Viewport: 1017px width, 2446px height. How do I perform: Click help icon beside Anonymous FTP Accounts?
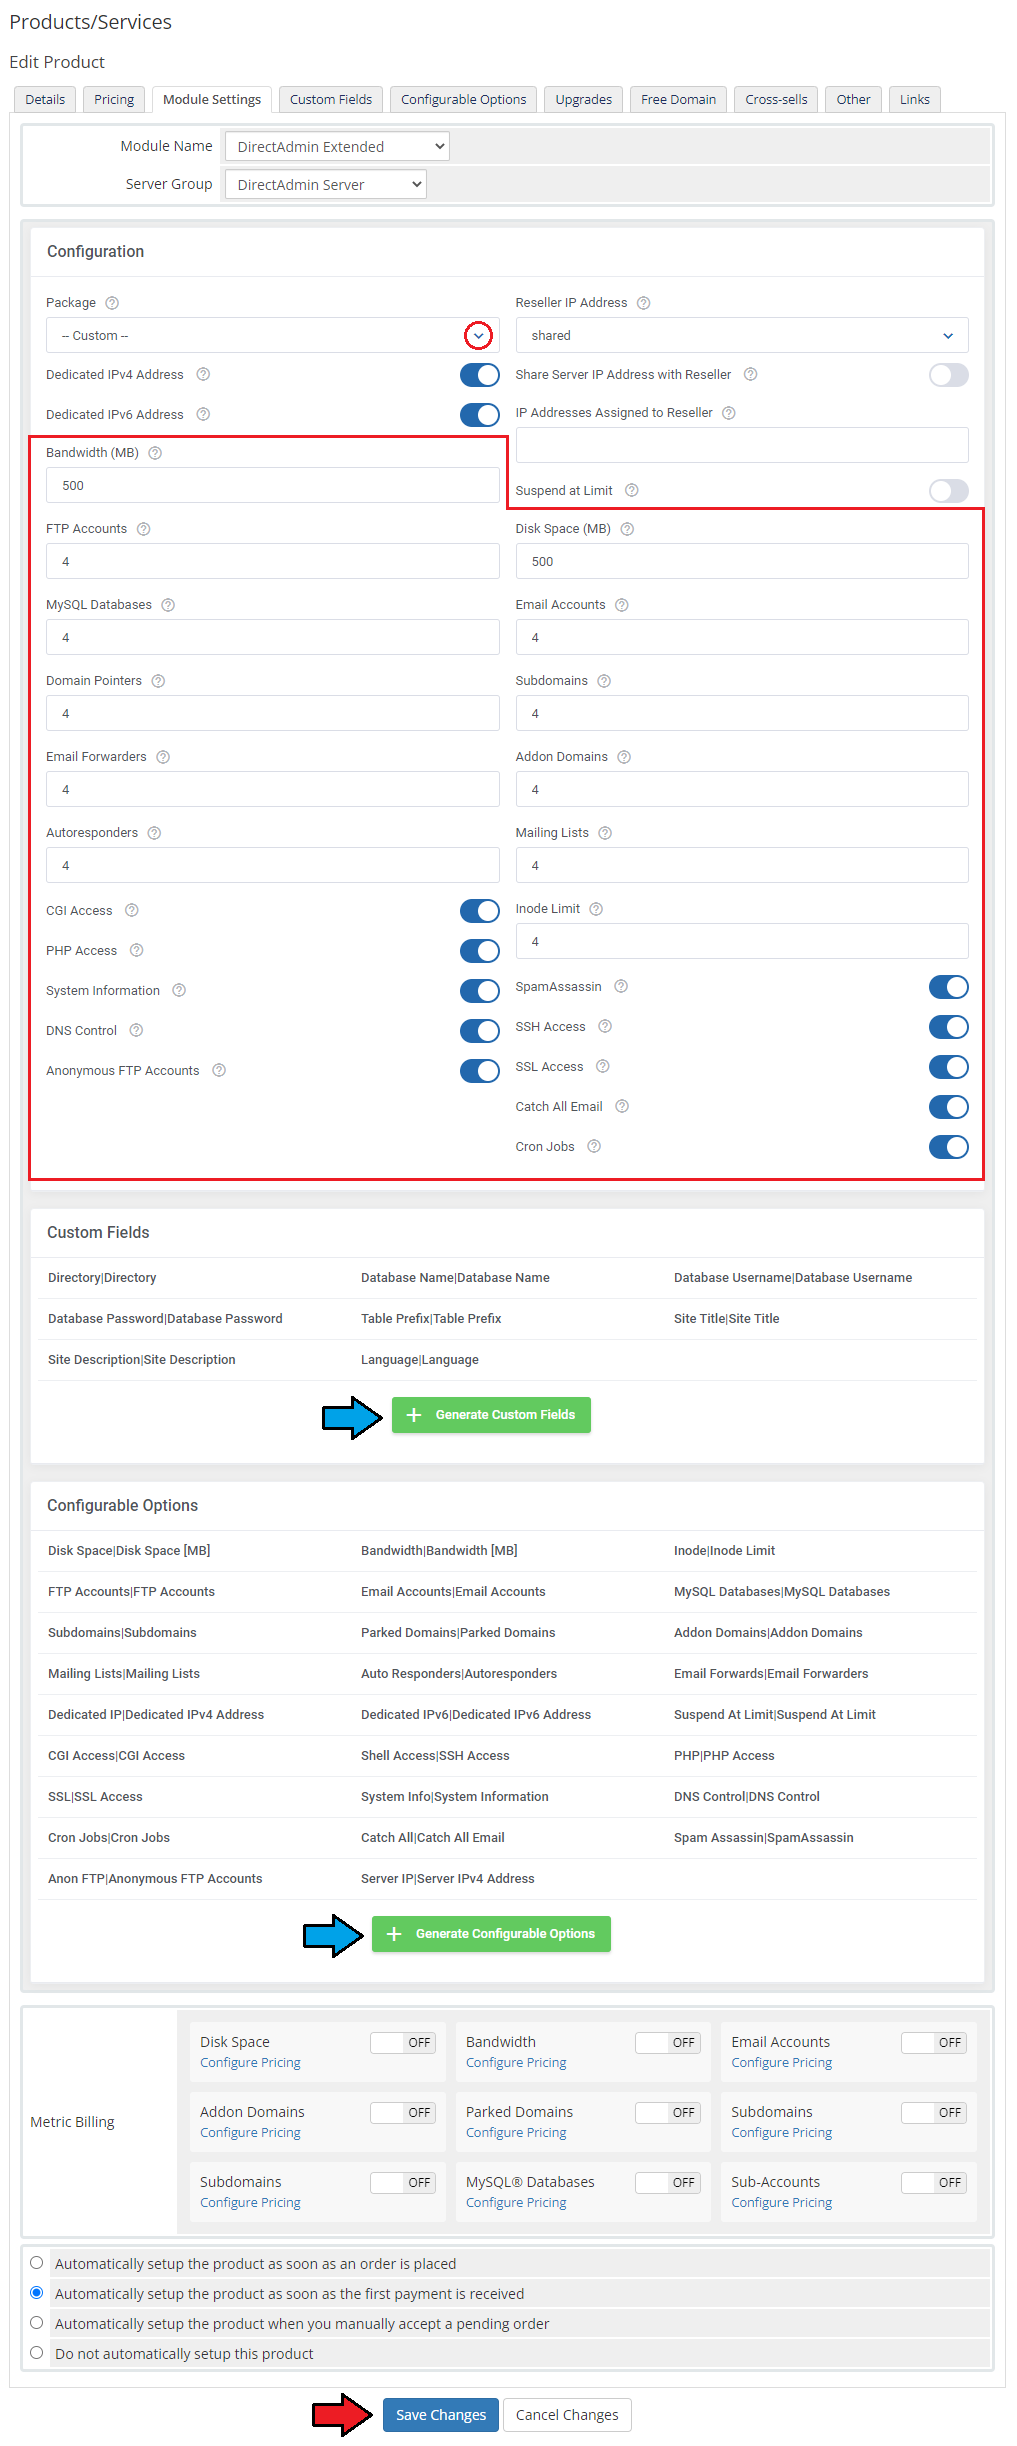(x=219, y=1071)
